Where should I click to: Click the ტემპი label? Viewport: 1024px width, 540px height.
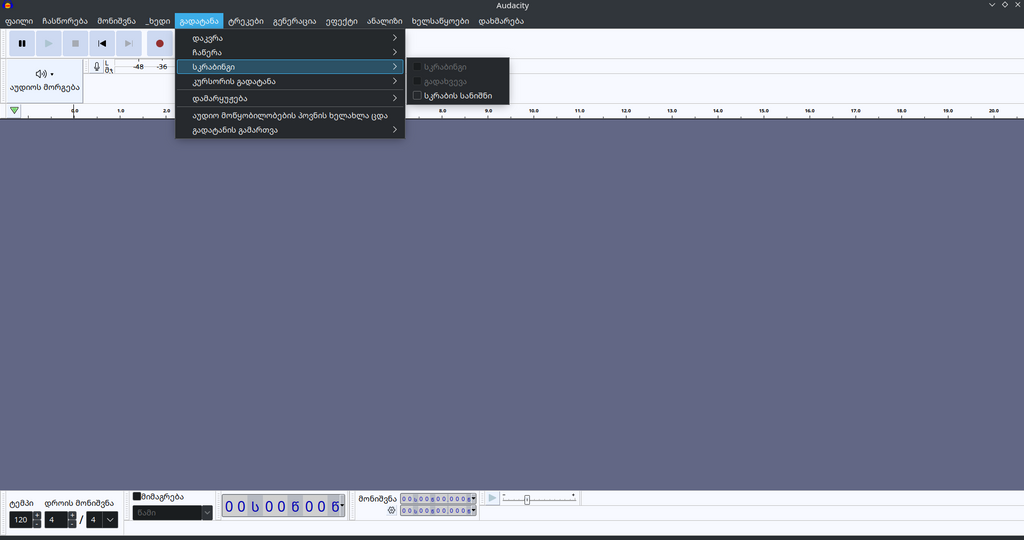(x=21, y=503)
